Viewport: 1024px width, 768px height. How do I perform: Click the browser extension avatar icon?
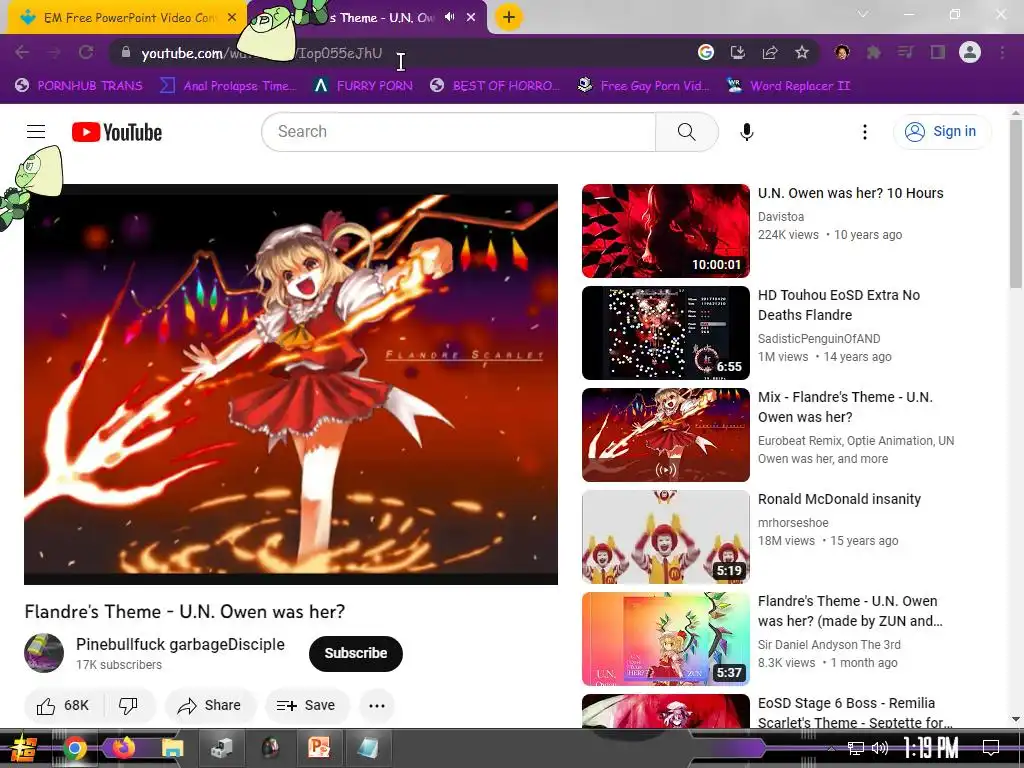(x=842, y=52)
